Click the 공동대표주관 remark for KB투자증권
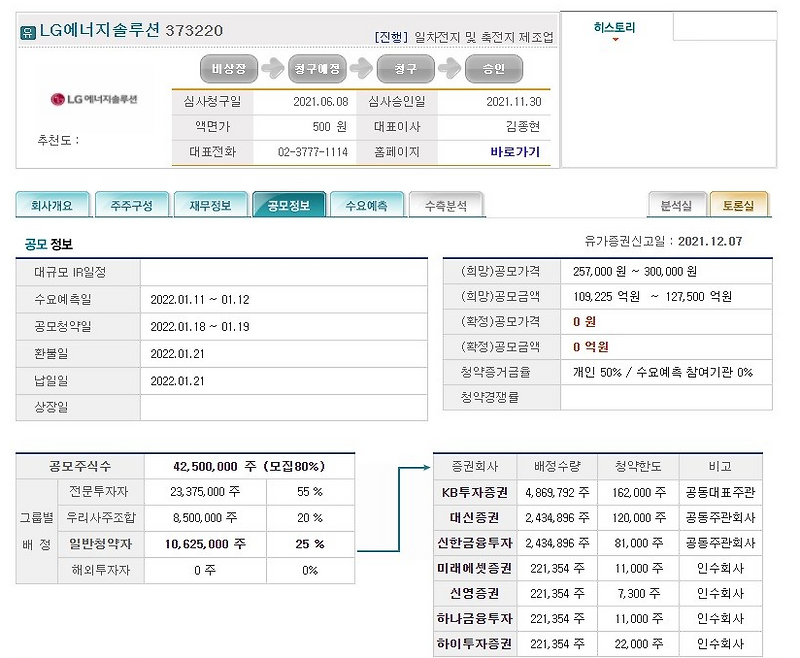The width and height of the screenshot is (800, 658). (720, 492)
